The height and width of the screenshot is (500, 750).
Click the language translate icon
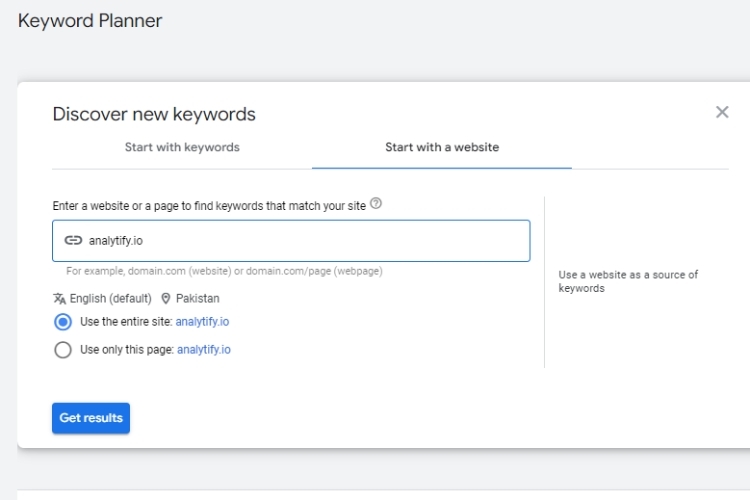point(59,299)
